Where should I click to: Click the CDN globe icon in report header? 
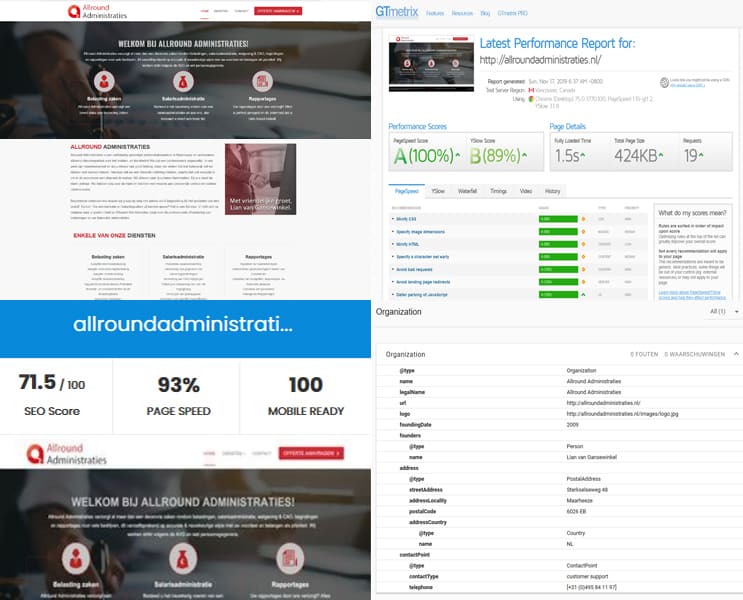pos(664,82)
